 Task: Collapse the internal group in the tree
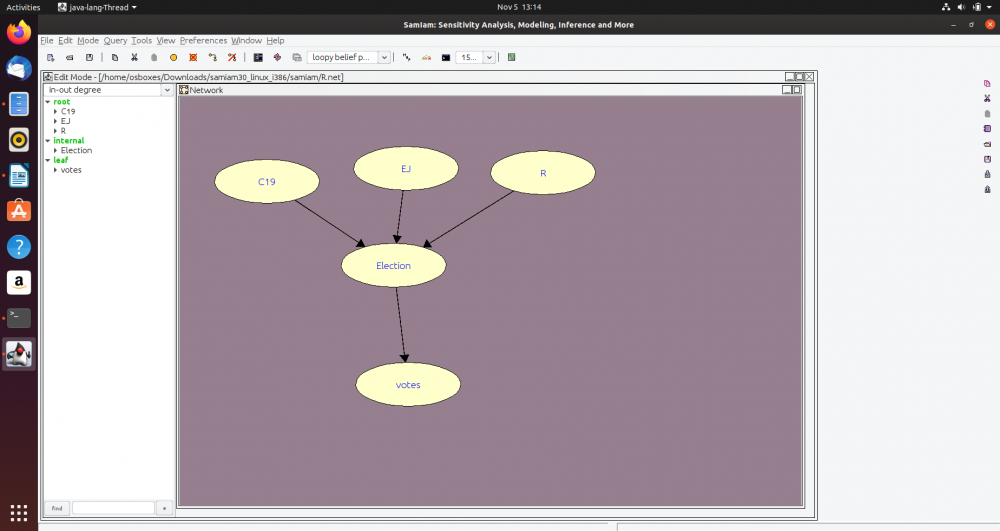point(47,141)
